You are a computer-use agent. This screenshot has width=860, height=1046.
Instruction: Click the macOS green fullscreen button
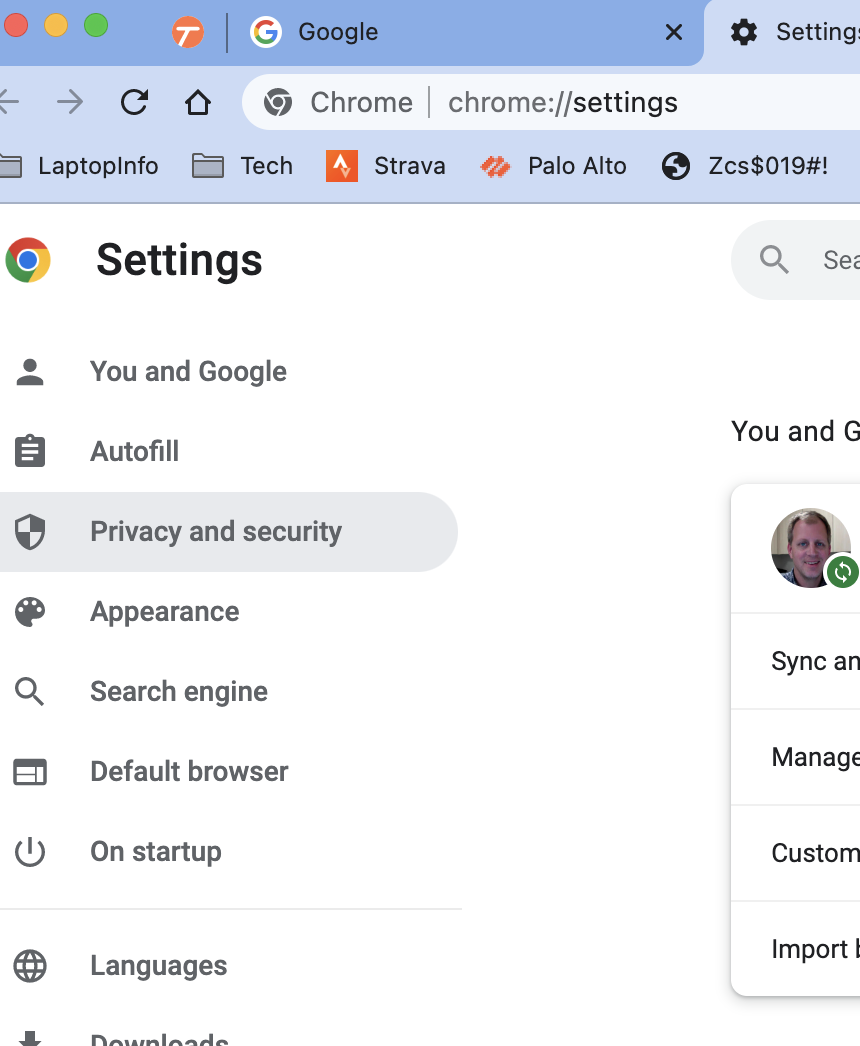click(x=96, y=25)
